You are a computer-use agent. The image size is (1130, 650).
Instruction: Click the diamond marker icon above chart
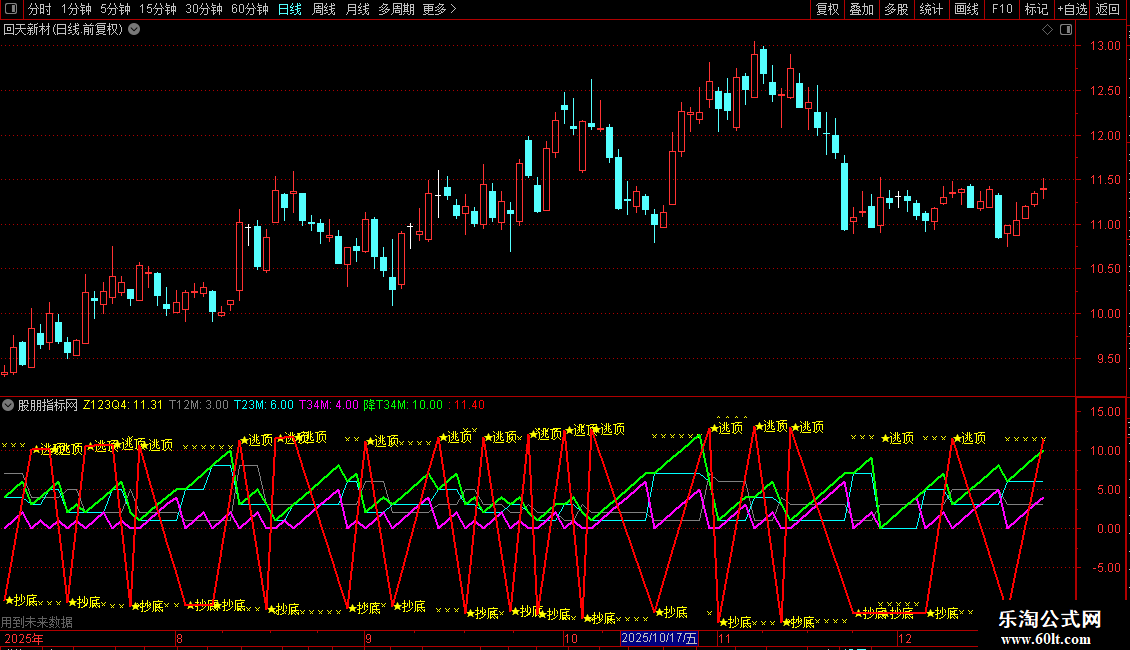coord(1047,30)
